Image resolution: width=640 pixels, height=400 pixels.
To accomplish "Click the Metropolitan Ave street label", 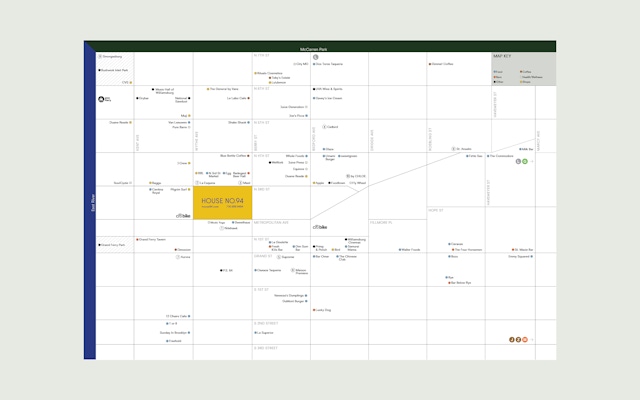I will coord(270,222).
